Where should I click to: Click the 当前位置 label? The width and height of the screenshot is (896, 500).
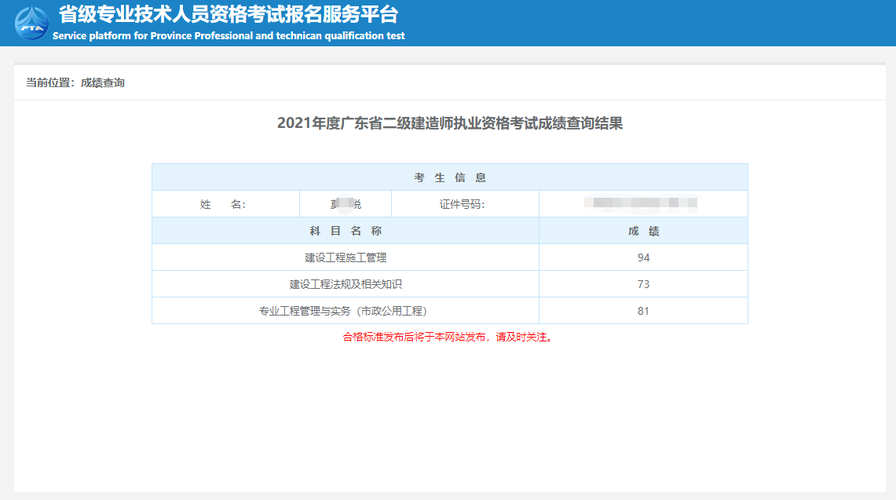(x=49, y=83)
